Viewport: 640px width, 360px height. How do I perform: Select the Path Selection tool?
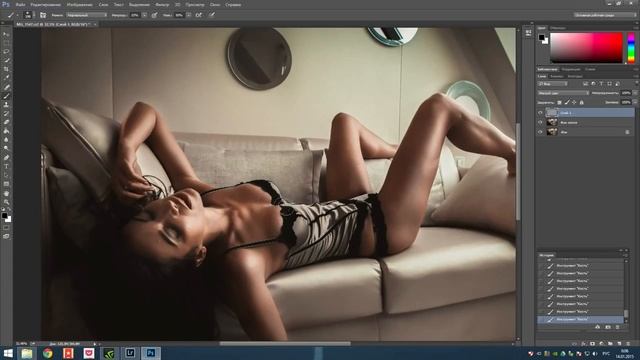6,175
